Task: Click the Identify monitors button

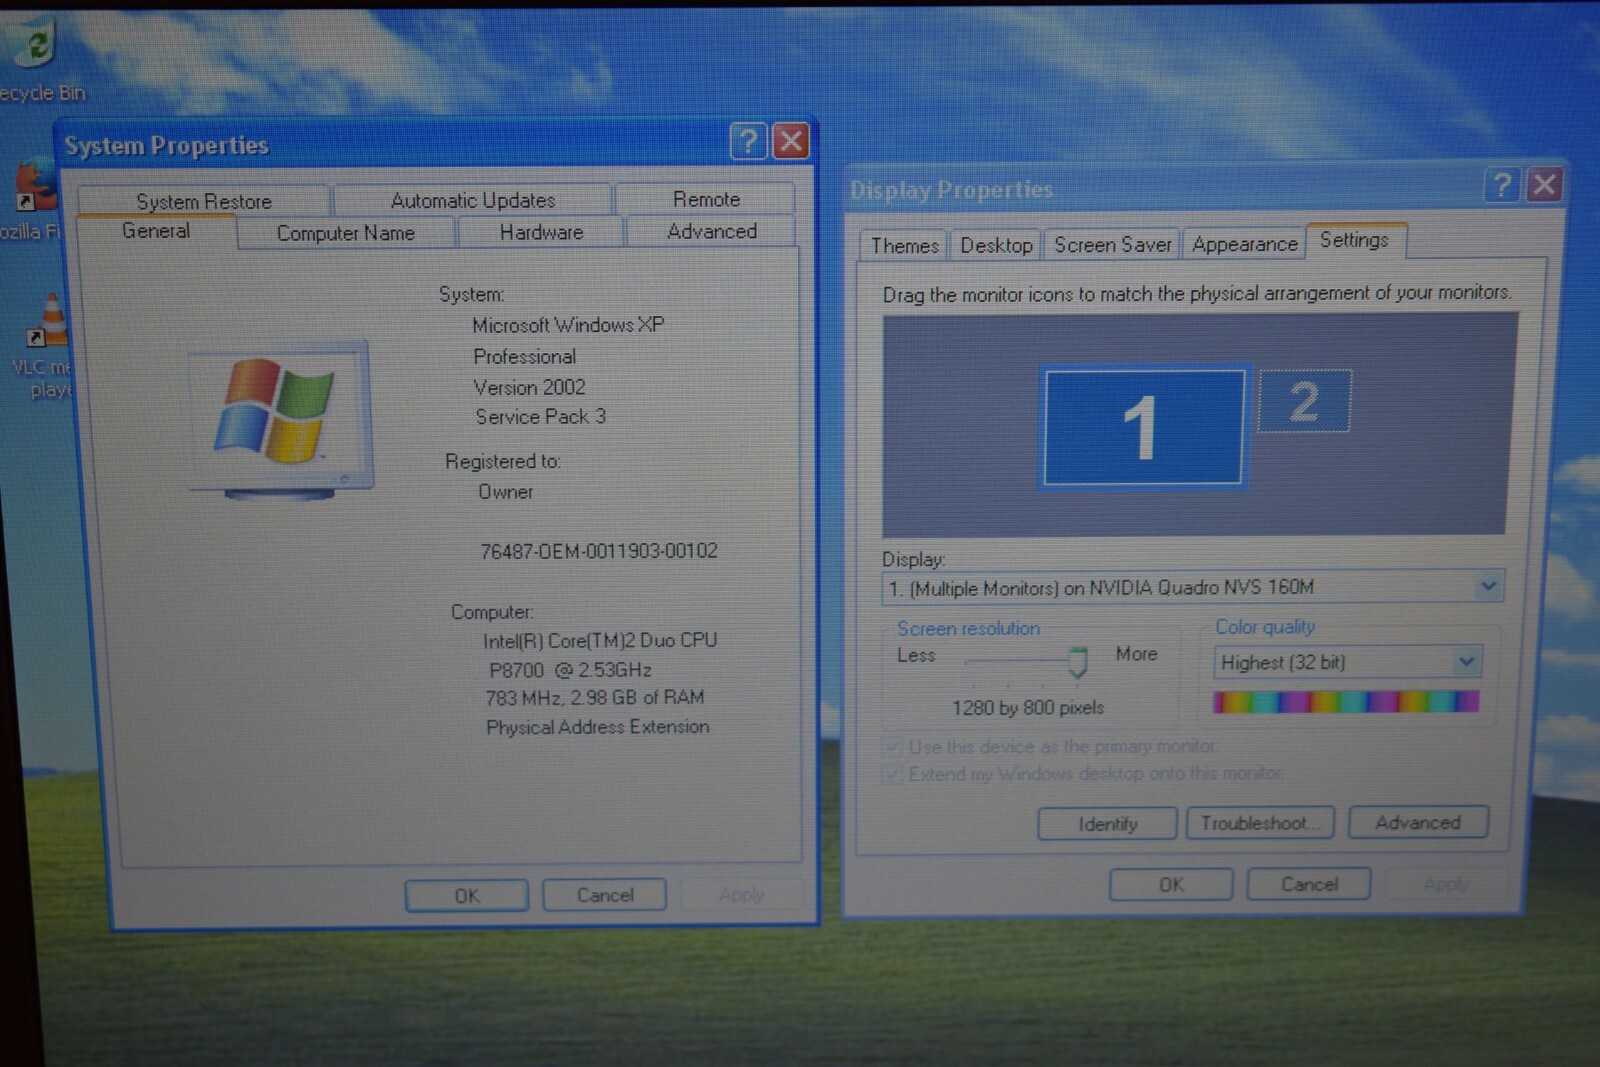Action: pyautogui.click(x=1107, y=823)
